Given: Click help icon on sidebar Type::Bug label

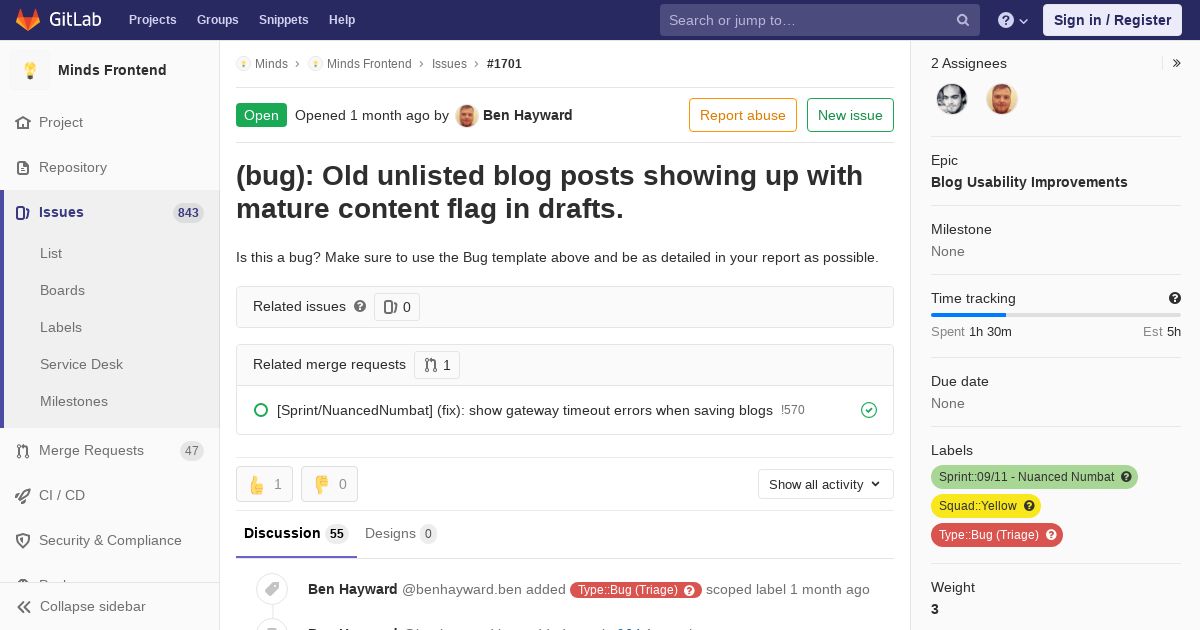Looking at the screenshot, I should coord(1051,535).
